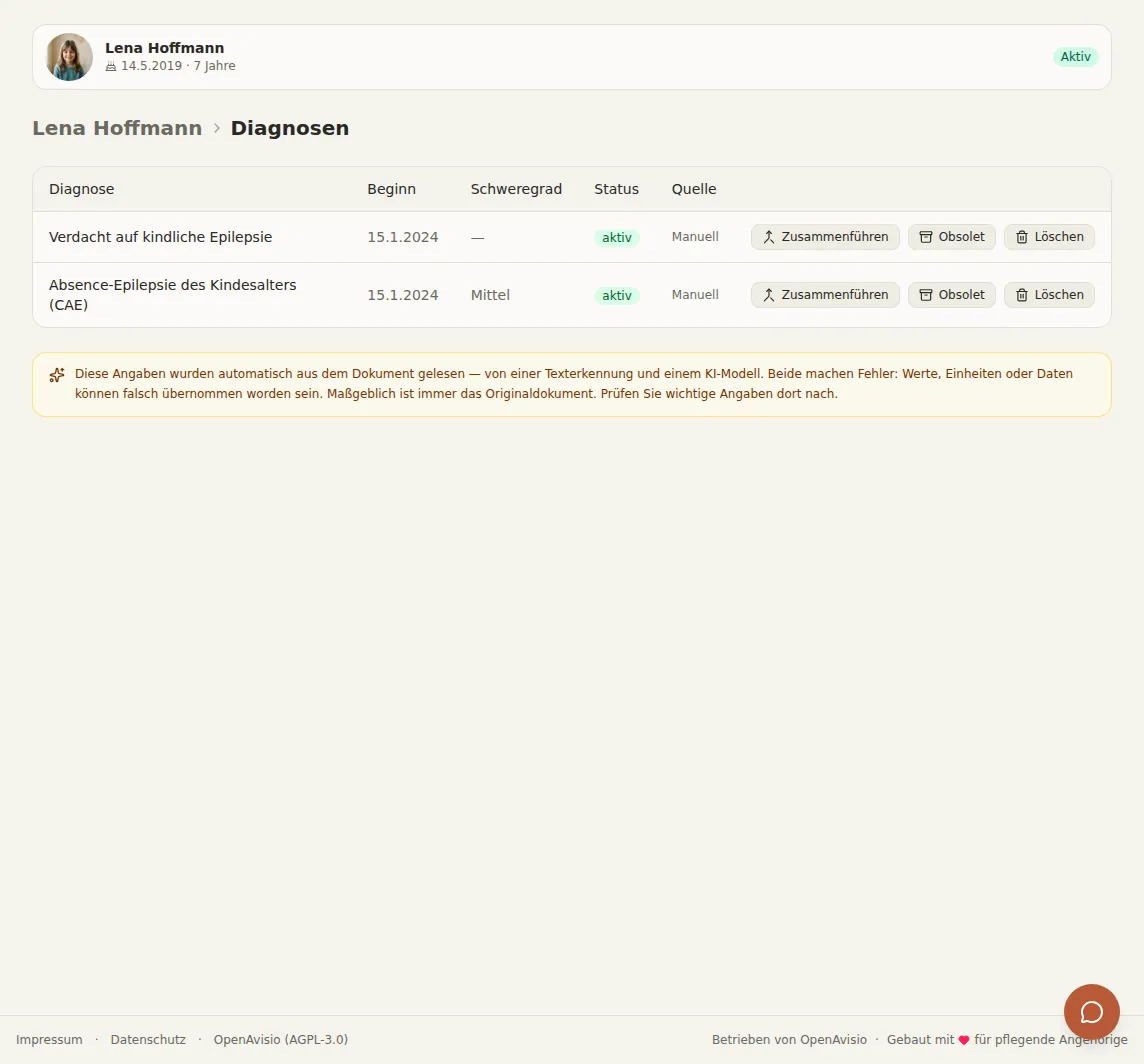Go back via Lena Hoffmann breadcrumb
The width and height of the screenshot is (1144, 1064).
tap(117, 128)
